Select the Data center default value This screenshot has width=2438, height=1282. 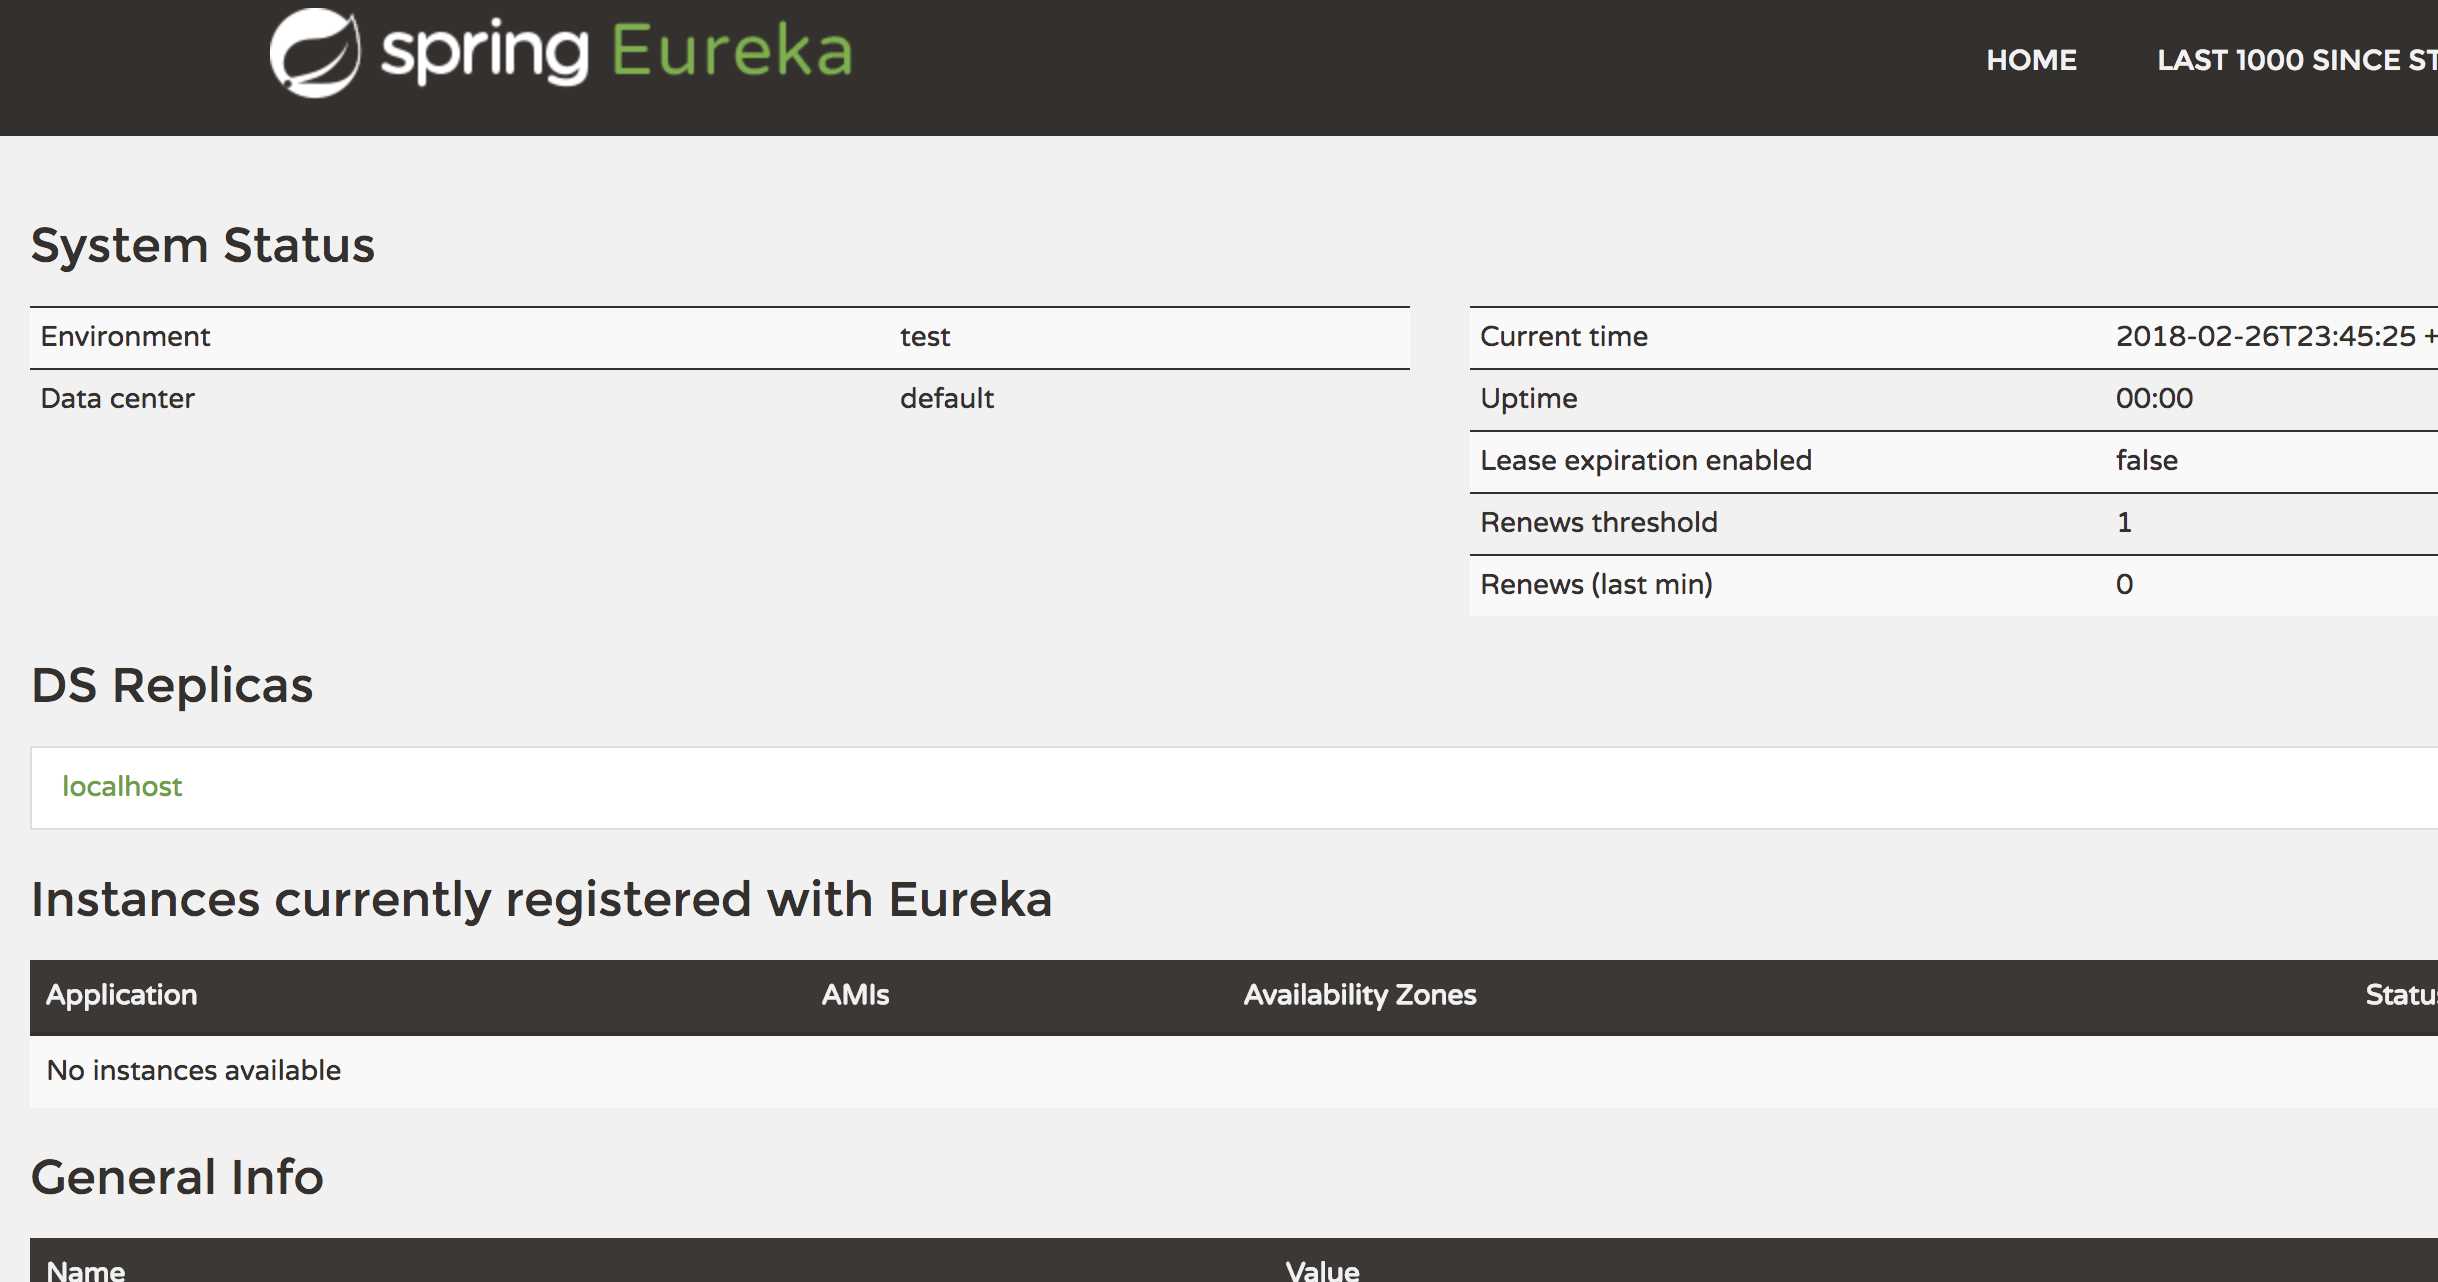[x=945, y=398]
